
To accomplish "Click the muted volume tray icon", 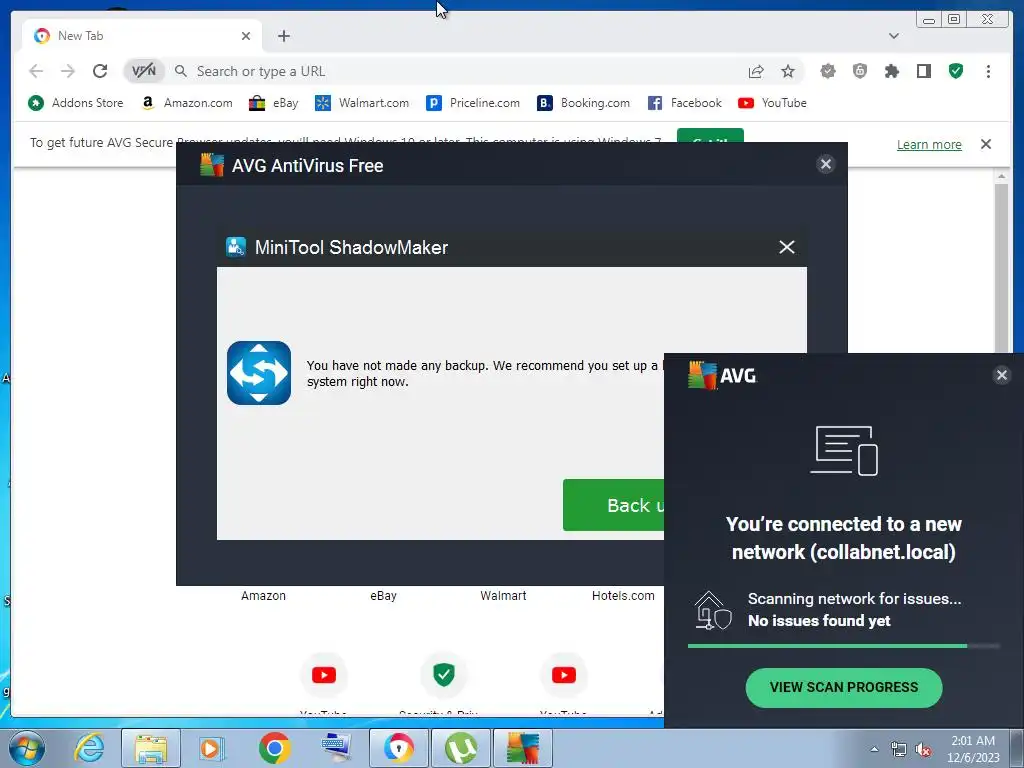I will [x=923, y=750].
